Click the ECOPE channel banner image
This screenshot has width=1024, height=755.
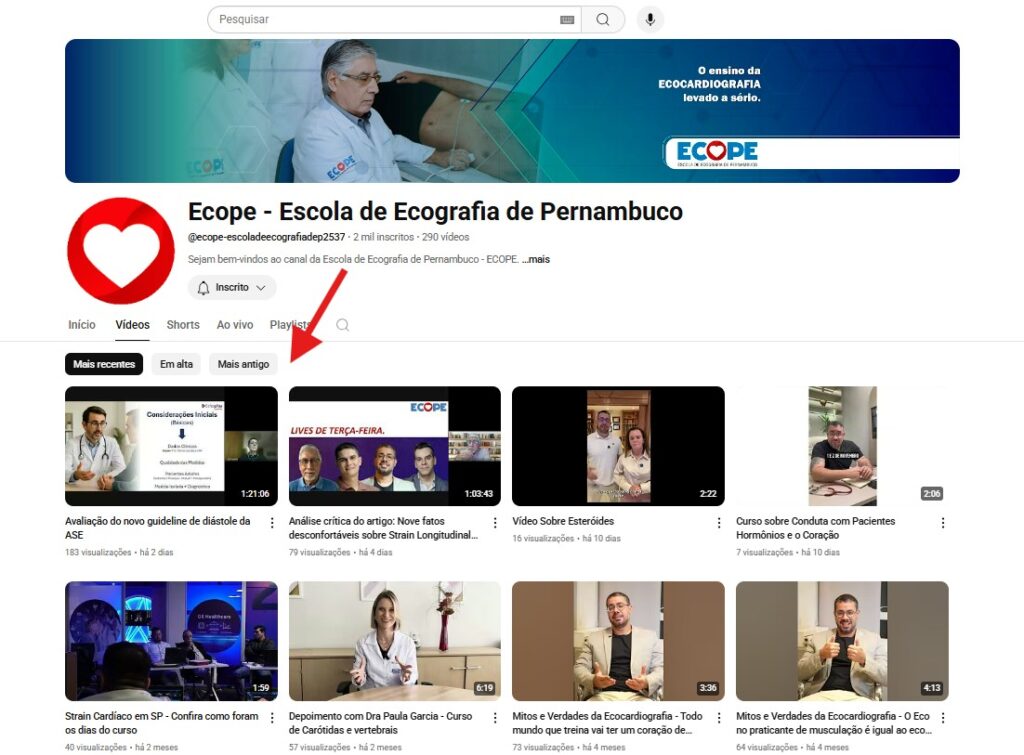pyautogui.click(x=512, y=111)
